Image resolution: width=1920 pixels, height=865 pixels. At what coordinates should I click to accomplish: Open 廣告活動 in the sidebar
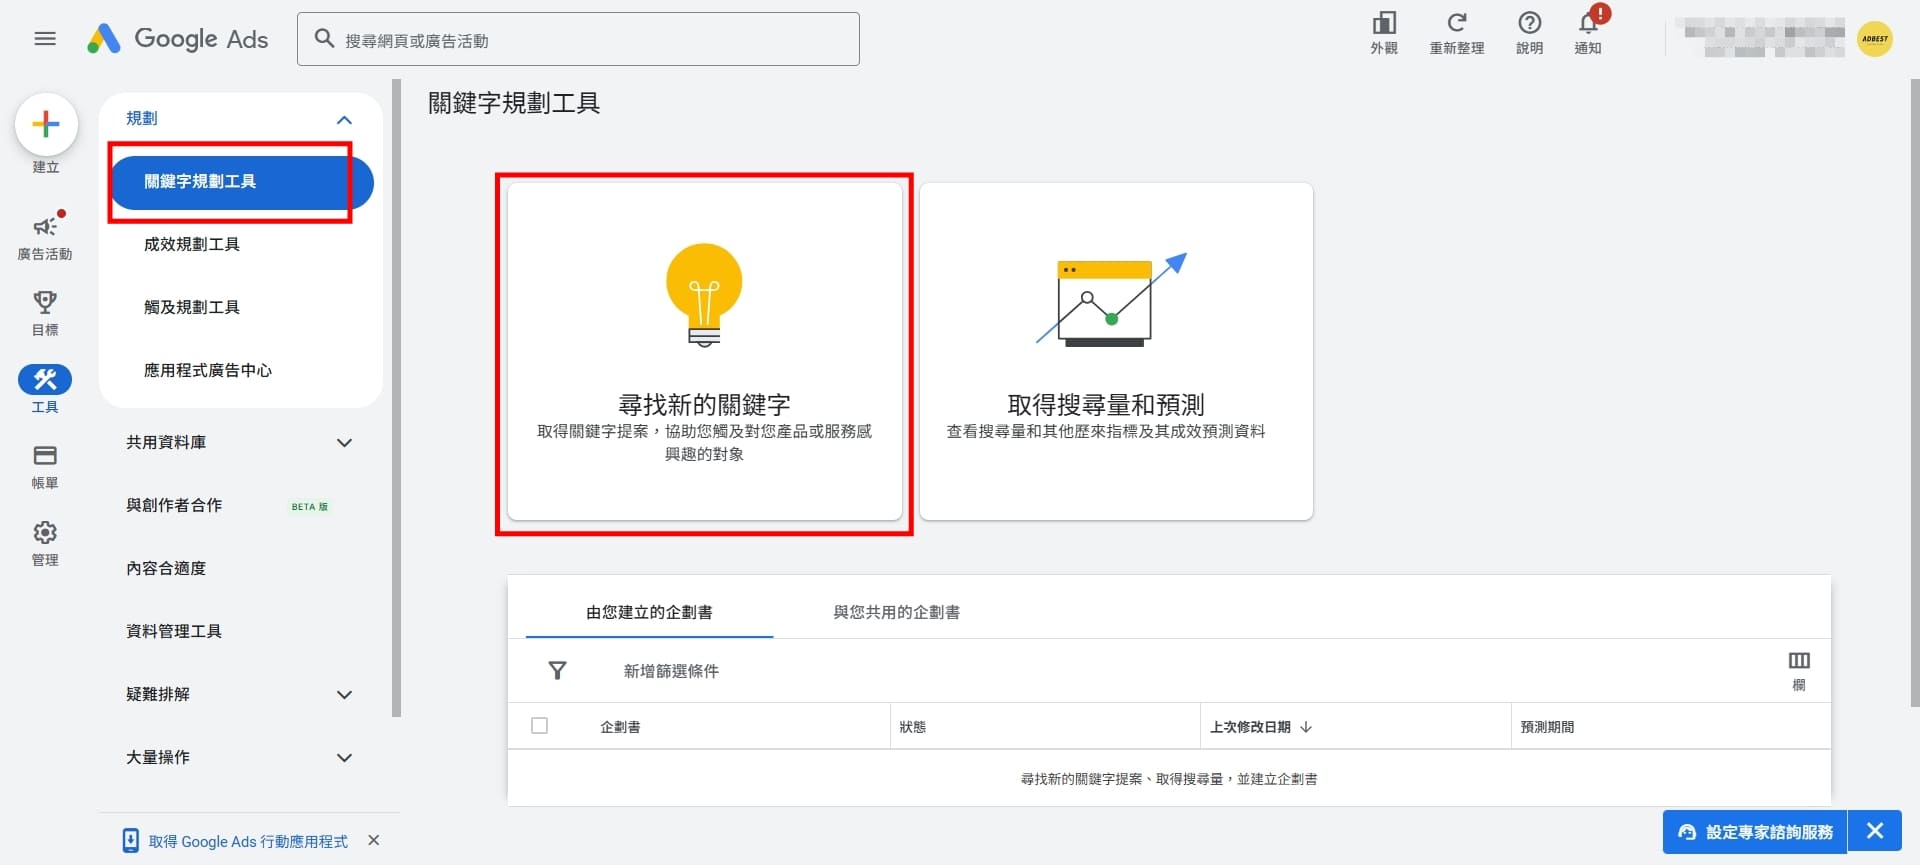tap(45, 236)
